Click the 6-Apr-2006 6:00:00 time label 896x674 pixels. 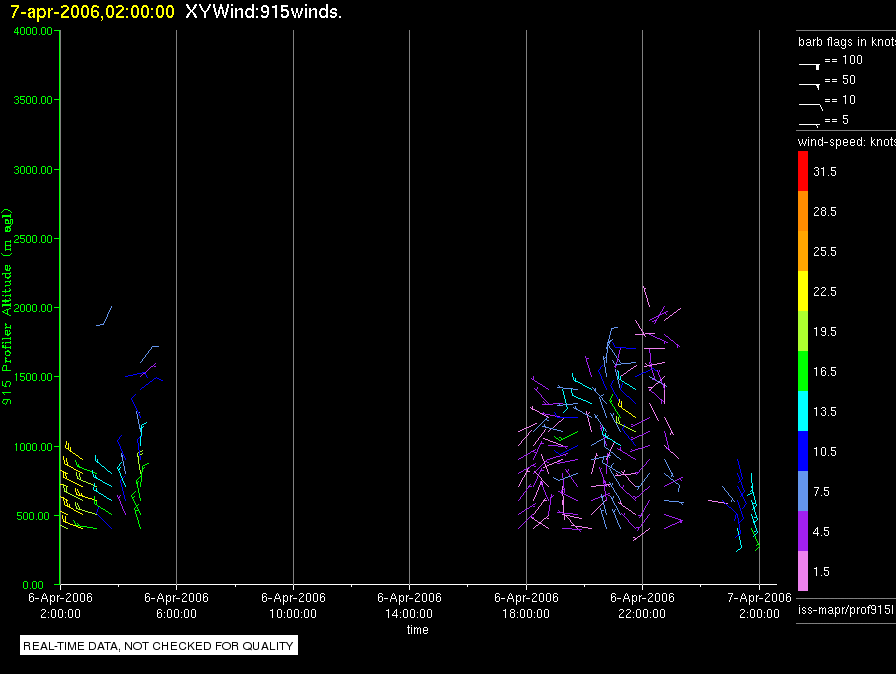(176, 605)
